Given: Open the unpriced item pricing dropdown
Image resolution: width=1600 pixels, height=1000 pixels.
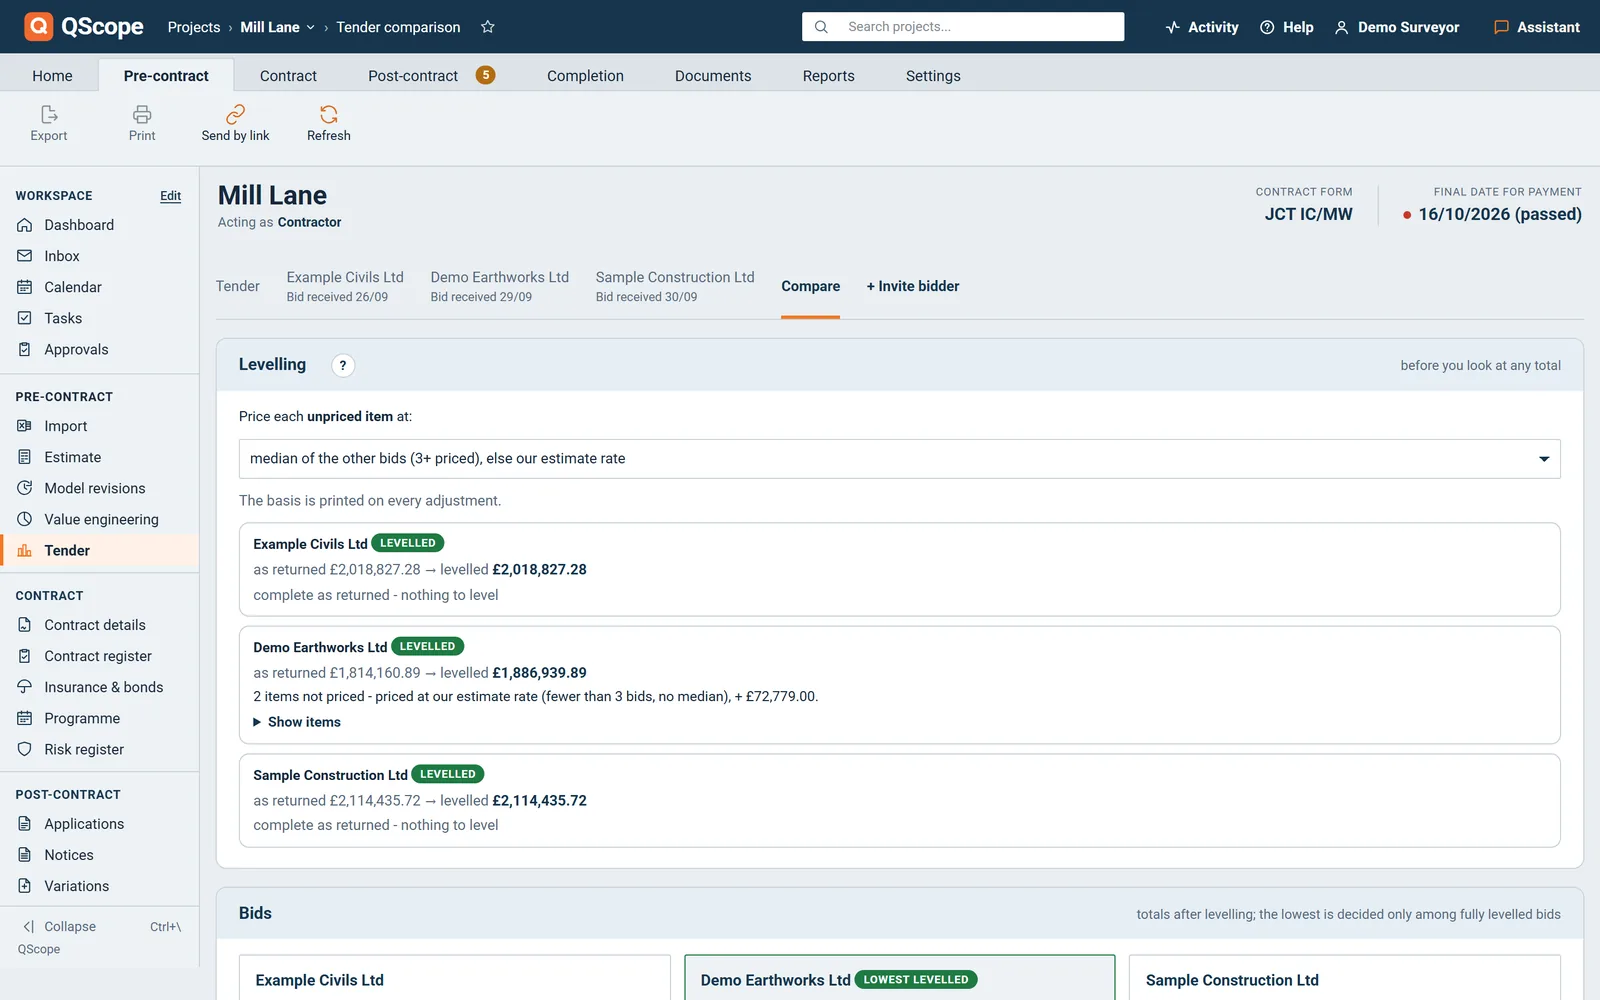Looking at the screenshot, I should [899, 459].
